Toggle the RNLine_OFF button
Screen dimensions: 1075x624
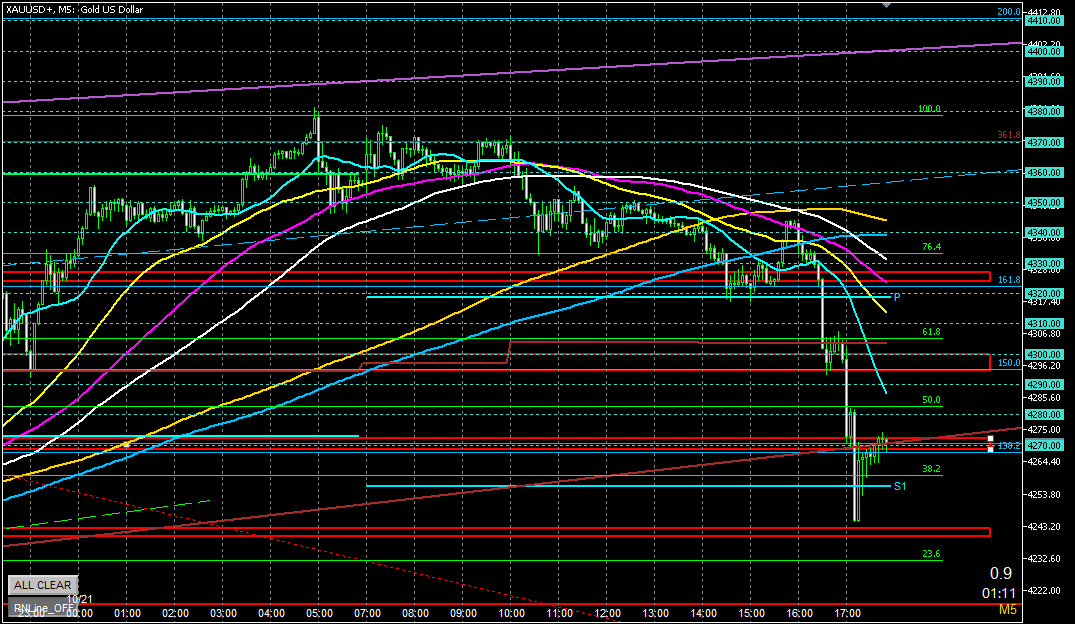click(40, 607)
